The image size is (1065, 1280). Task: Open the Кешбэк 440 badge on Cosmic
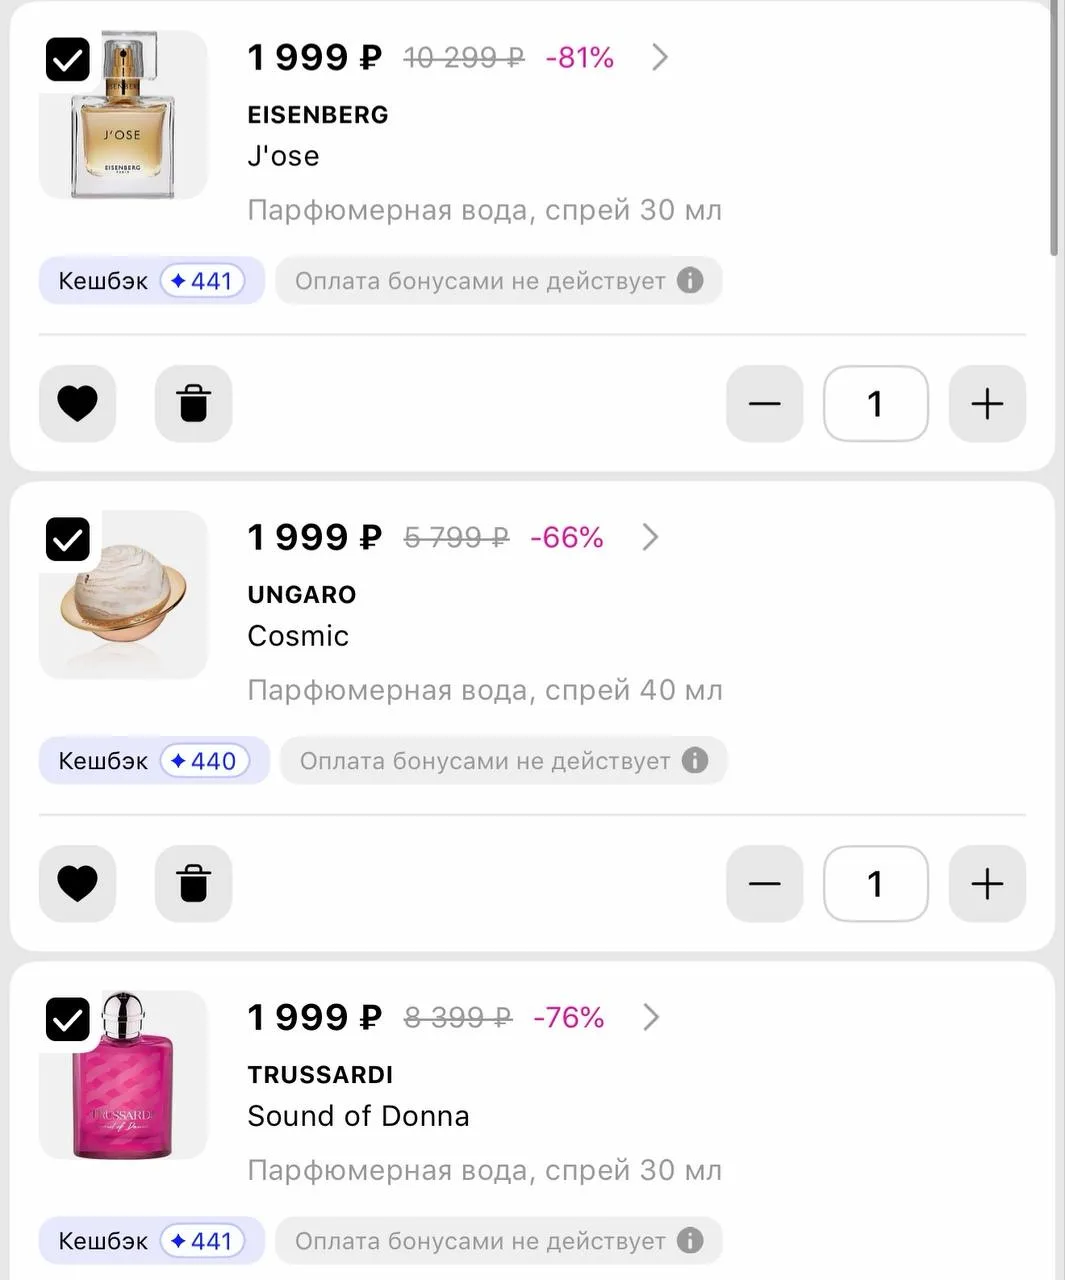pyautogui.click(x=154, y=760)
